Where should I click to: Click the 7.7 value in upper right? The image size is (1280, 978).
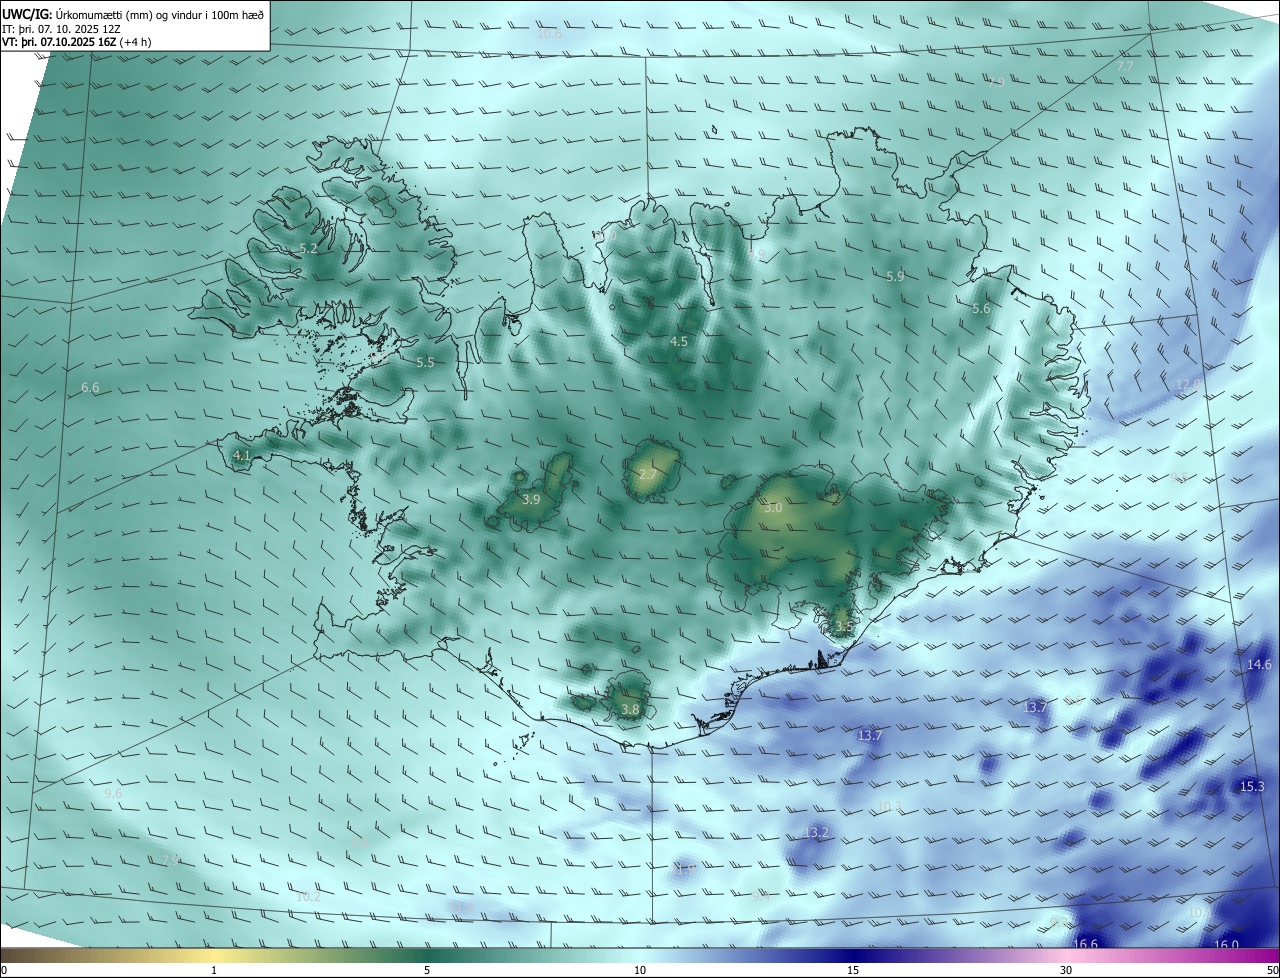pos(1125,66)
